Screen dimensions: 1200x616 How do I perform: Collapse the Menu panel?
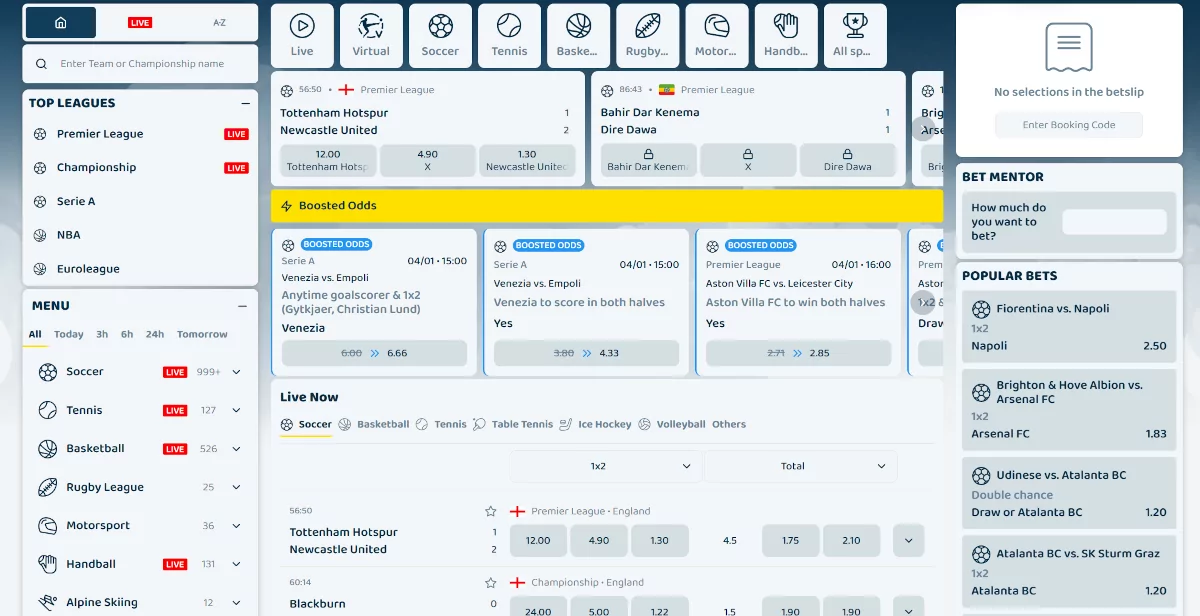pos(242,306)
